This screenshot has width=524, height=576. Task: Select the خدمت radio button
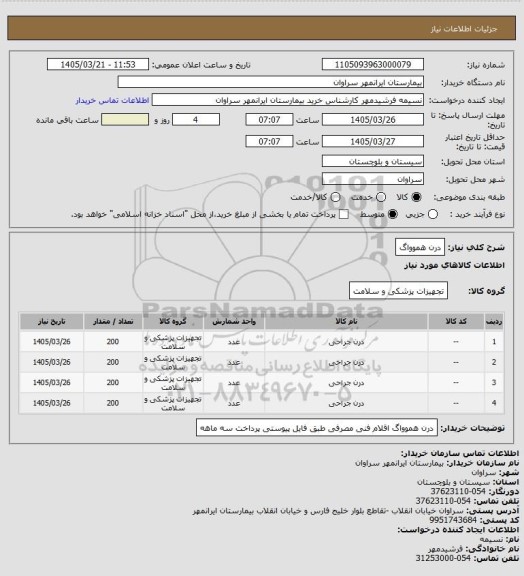click(381, 197)
